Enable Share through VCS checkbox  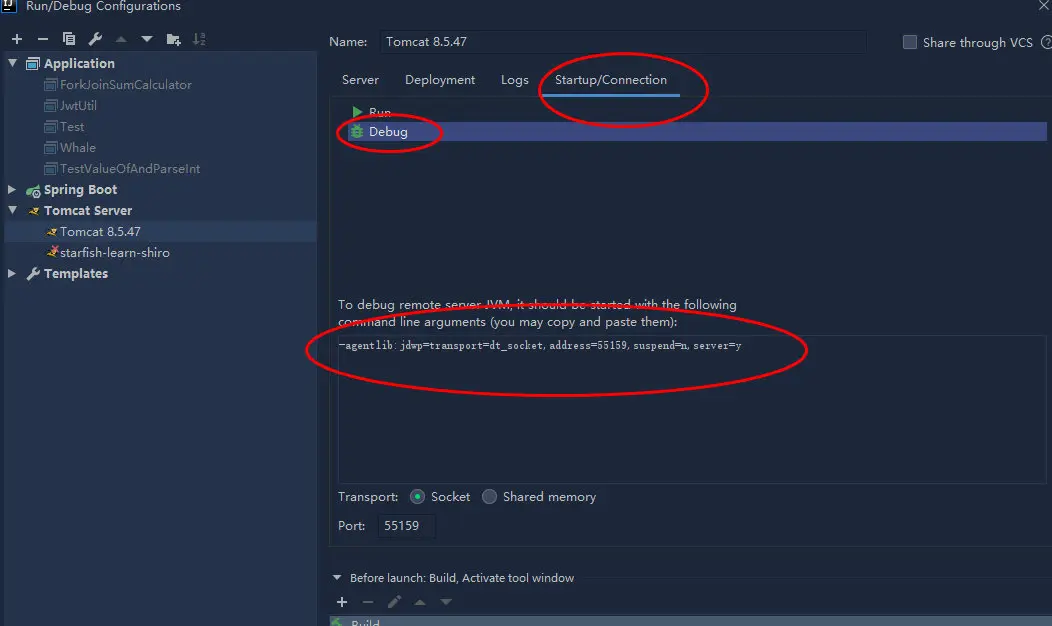(x=910, y=42)
